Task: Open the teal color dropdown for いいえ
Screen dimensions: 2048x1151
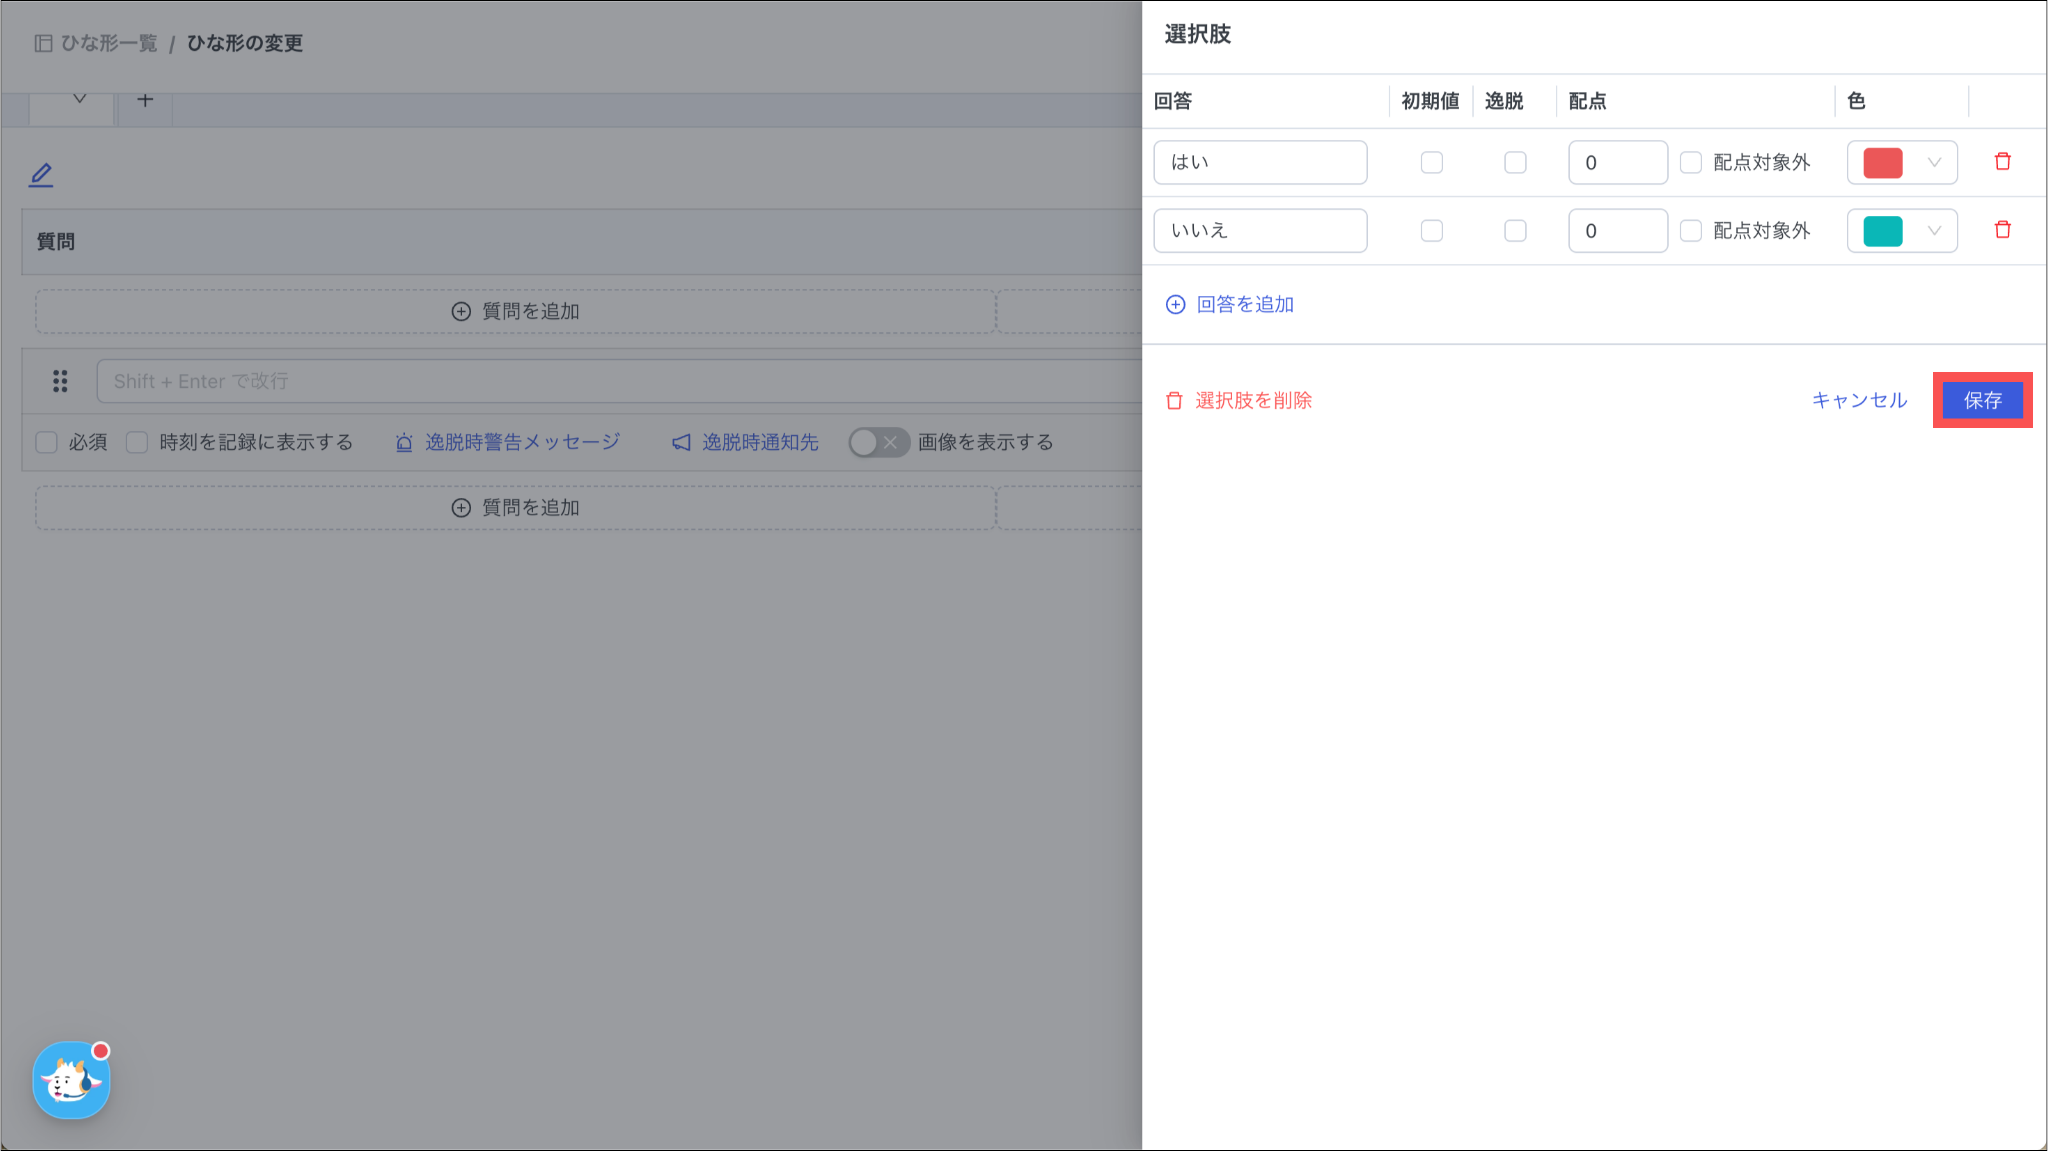Action: [1901, 231]
